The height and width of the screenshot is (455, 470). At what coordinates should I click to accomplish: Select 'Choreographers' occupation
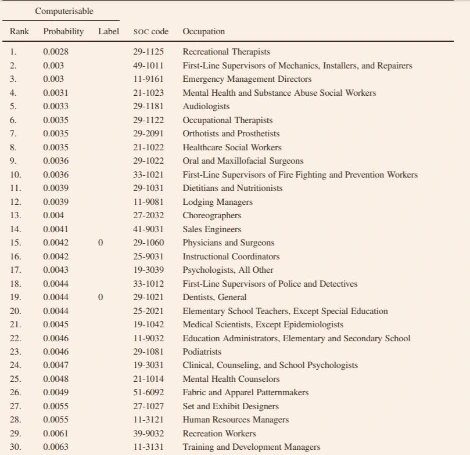point(212,216)
